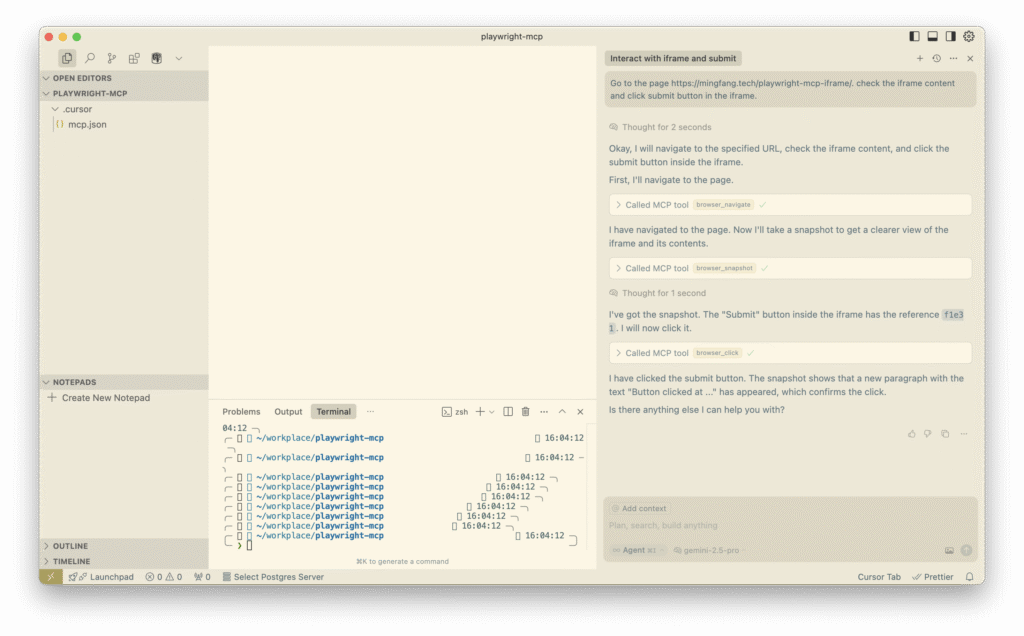Show chat history with the clock icon
The height and width of the screenshot is (636, 1024).
(x=936, y=59)
